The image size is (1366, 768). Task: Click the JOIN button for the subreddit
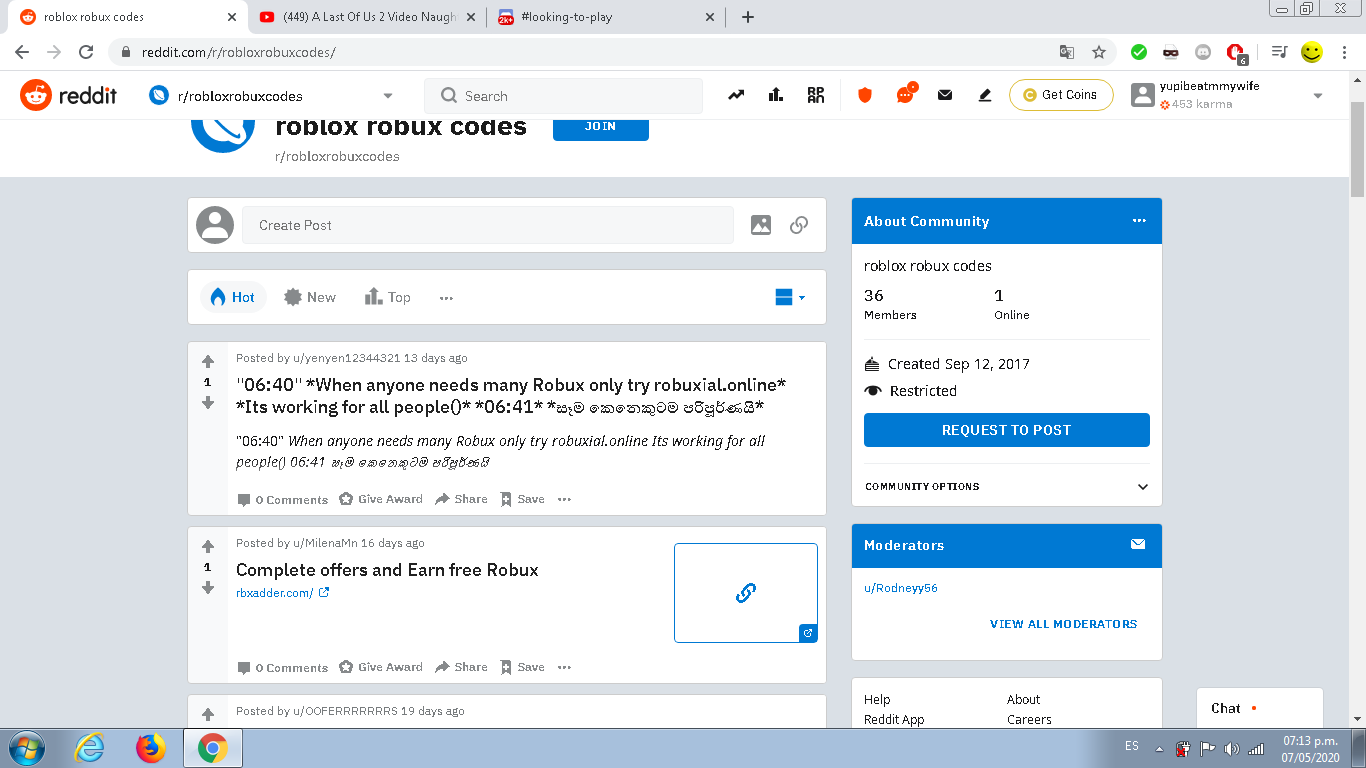coord(600,128)
